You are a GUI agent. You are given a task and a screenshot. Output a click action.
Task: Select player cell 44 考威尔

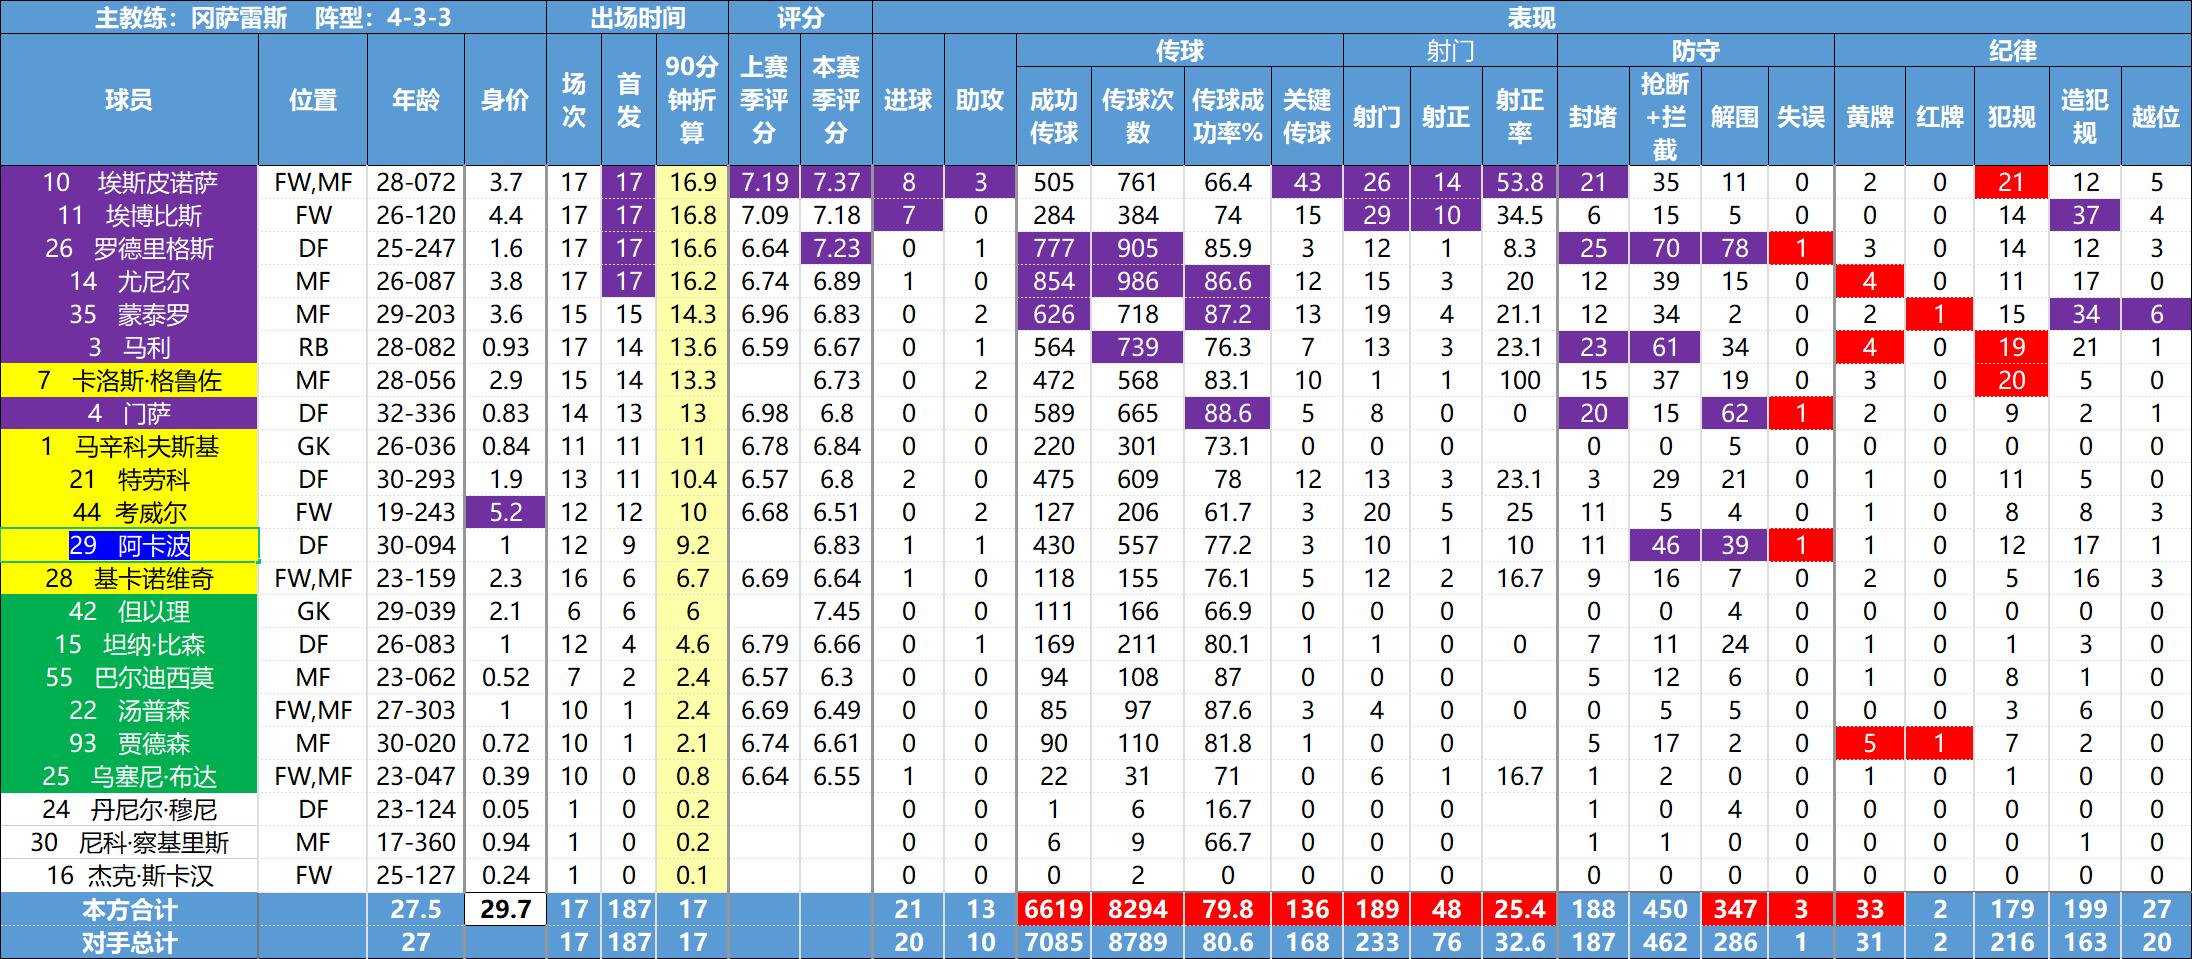129,512
